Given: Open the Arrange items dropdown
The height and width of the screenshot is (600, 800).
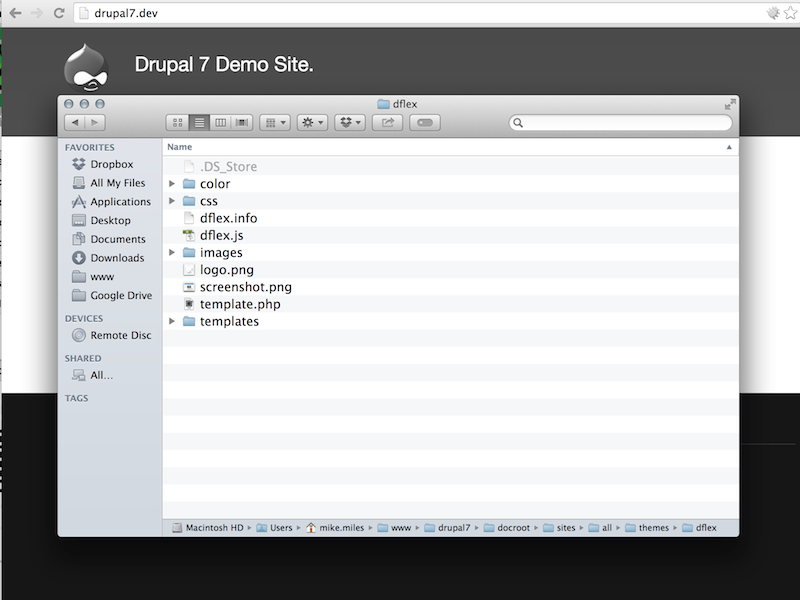Looking at the screenshot, I should [x=274, y=122].
